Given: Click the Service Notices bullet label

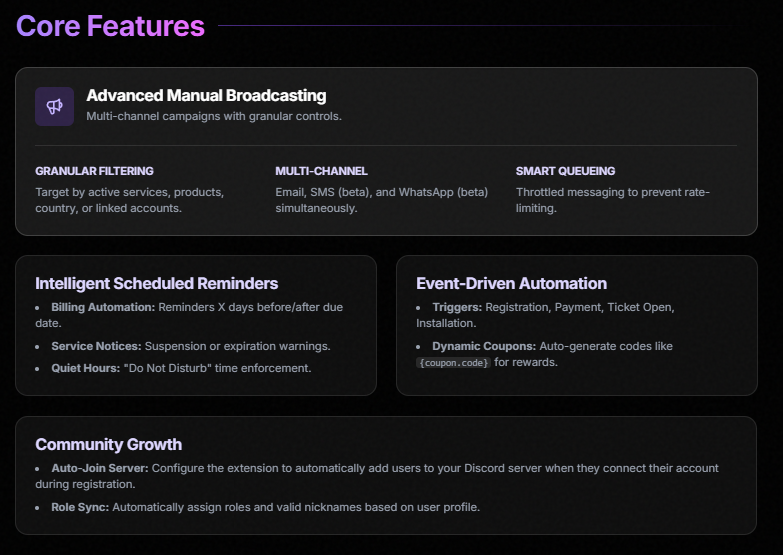Looking at the screenshot, I should [x=96, y=346].
